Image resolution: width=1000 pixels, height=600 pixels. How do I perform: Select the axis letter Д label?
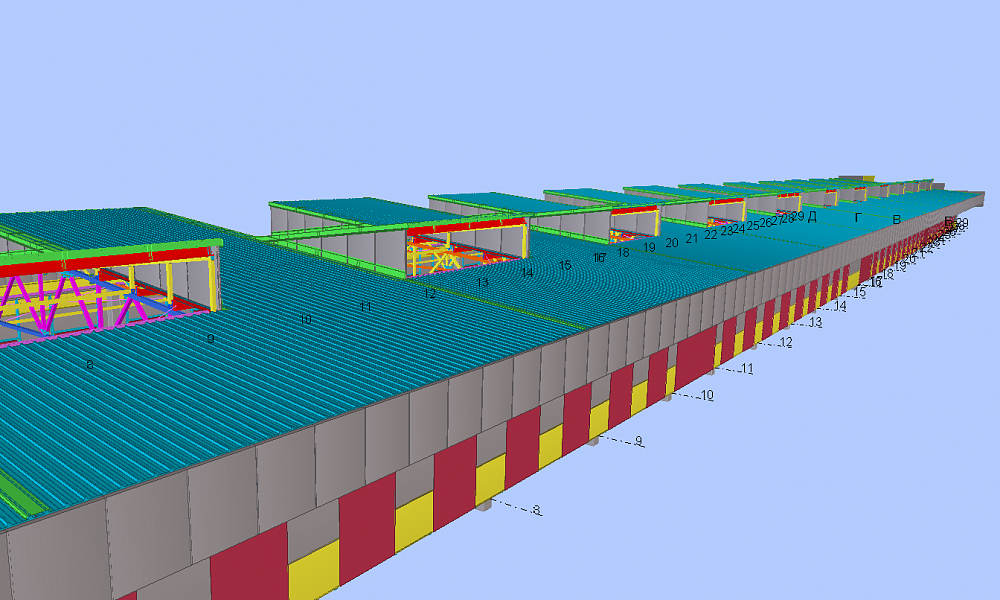coord(812,217)
